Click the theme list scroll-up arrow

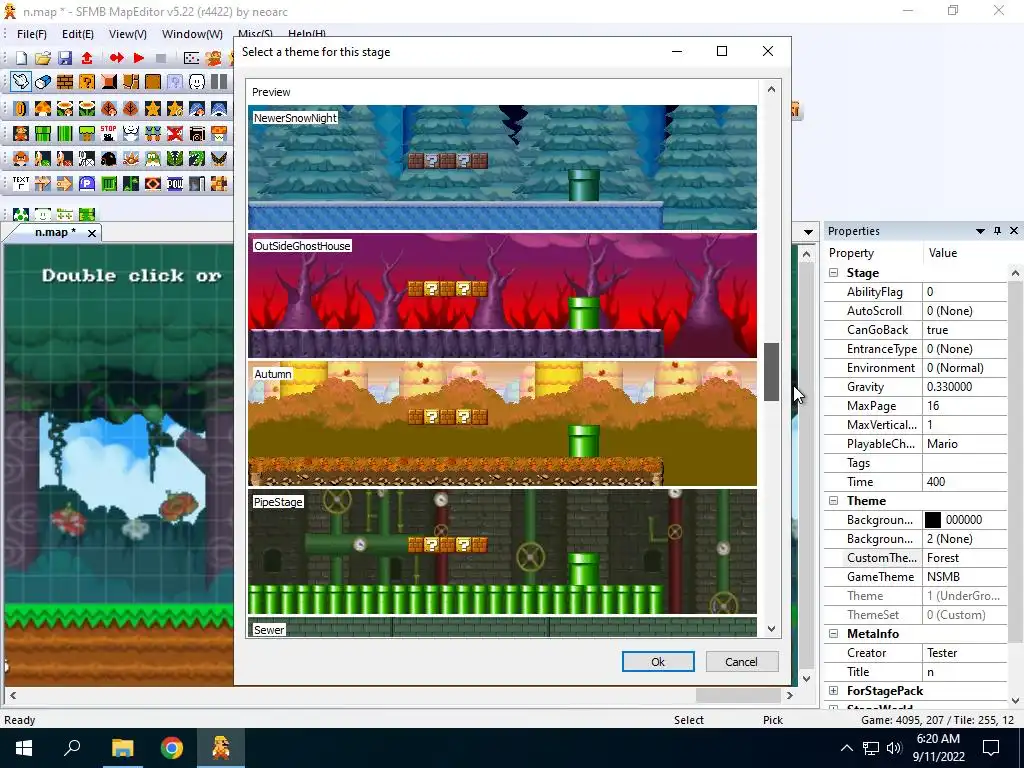[x=771, y=89]
